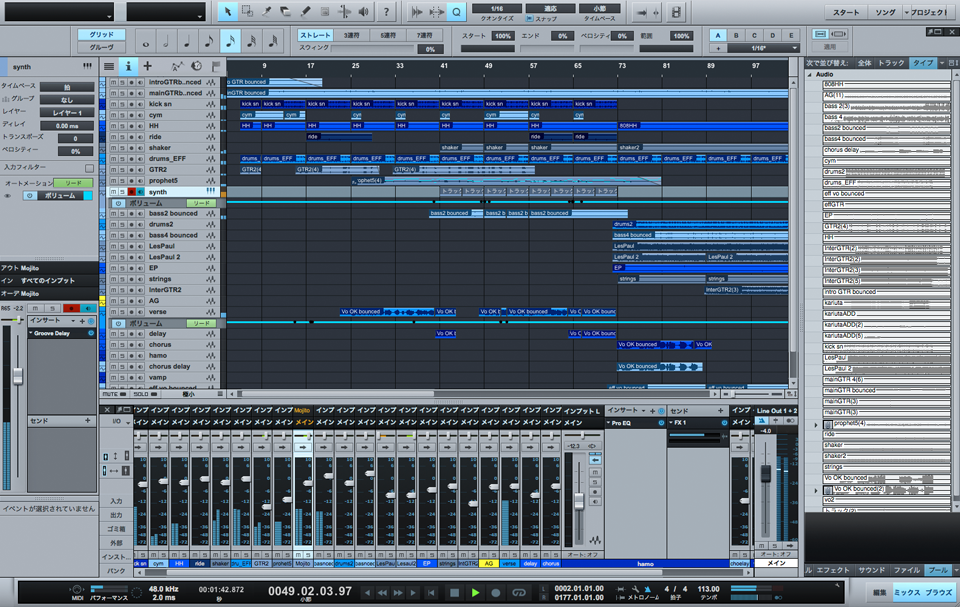Image resolution: width=960 pixels, height=607 pixels.
Task: Select the Paint (pencil) tool
Action: coord(306,12)
